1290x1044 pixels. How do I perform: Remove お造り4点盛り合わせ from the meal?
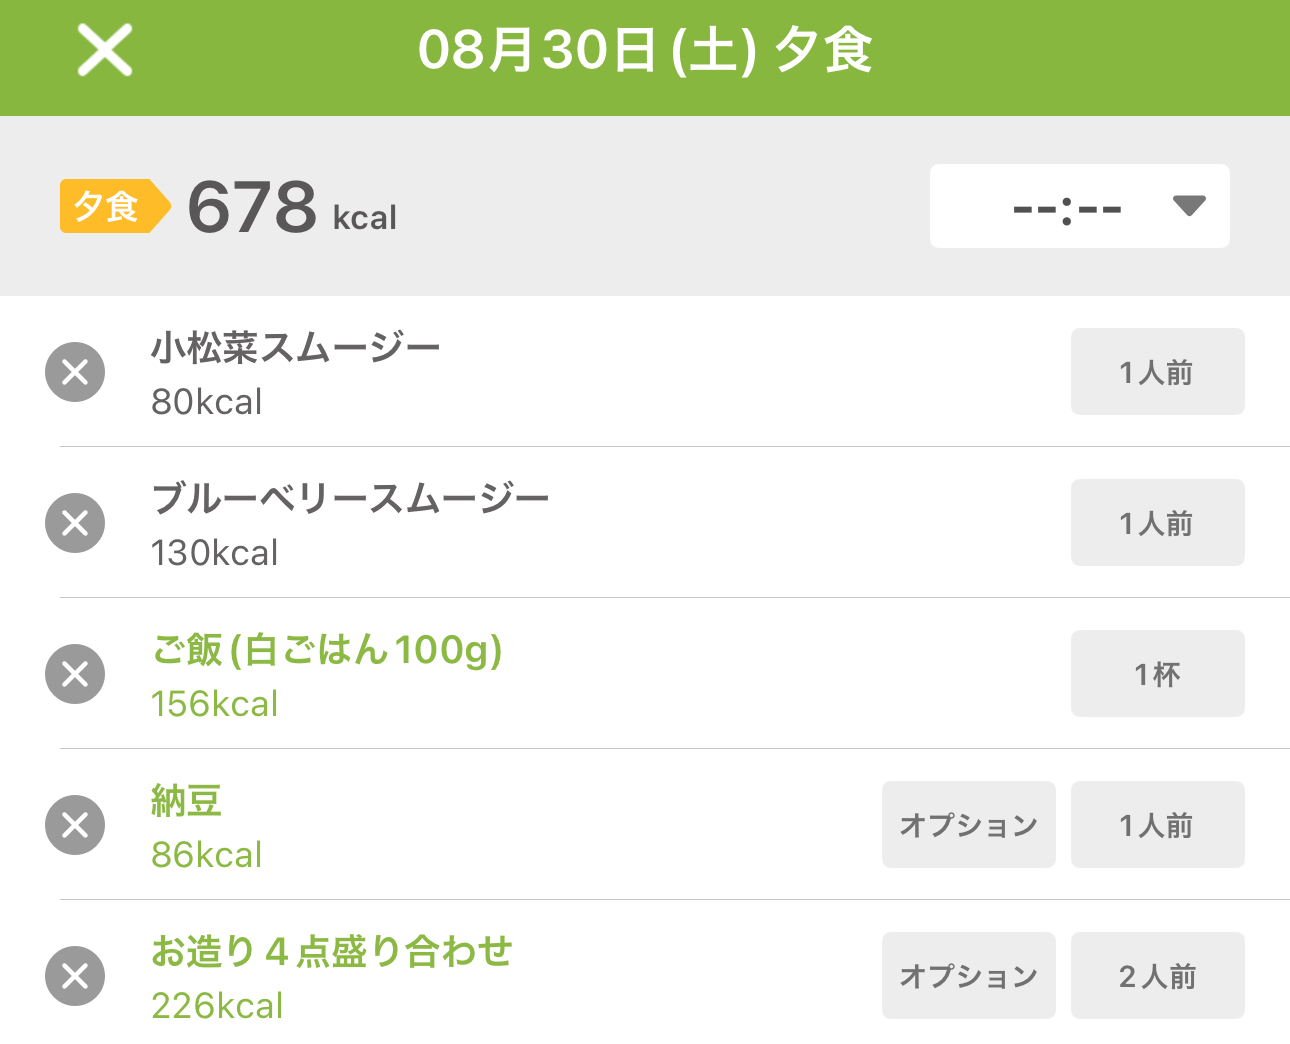75,976
